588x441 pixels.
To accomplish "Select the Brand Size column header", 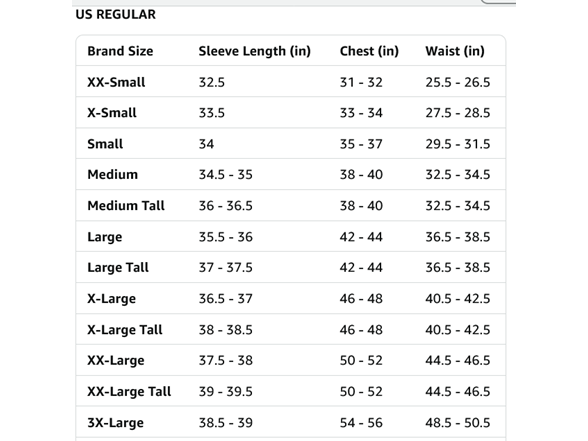I will click(x=120, y=51).
